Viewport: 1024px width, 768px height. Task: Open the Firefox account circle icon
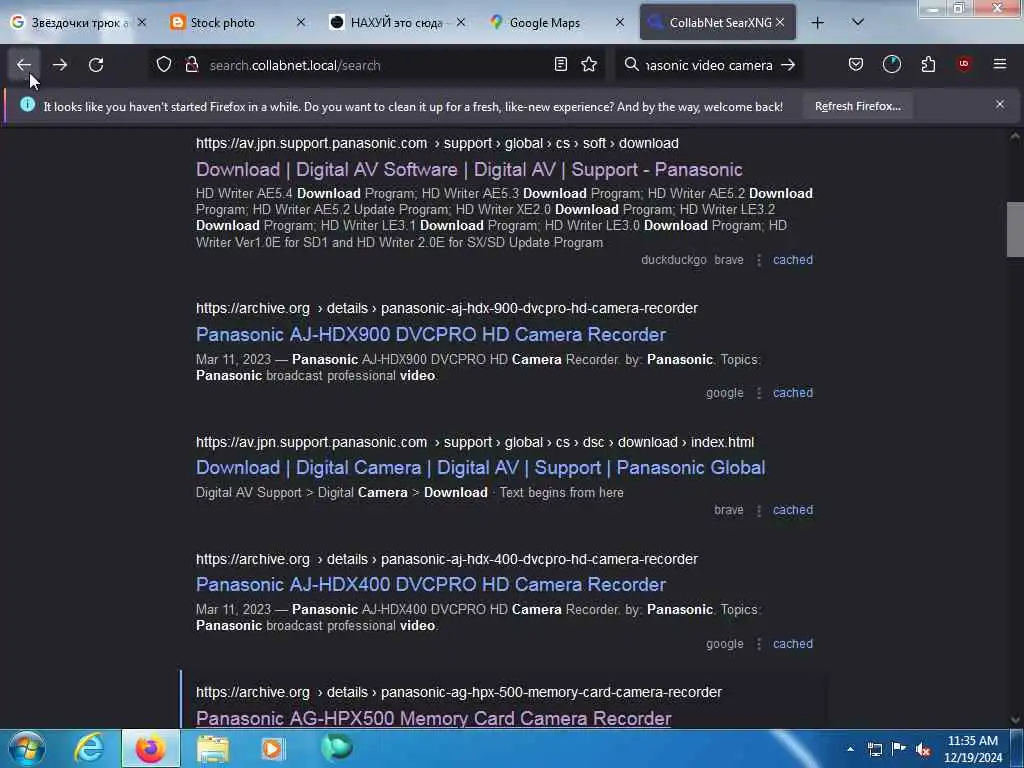(891, 65)
